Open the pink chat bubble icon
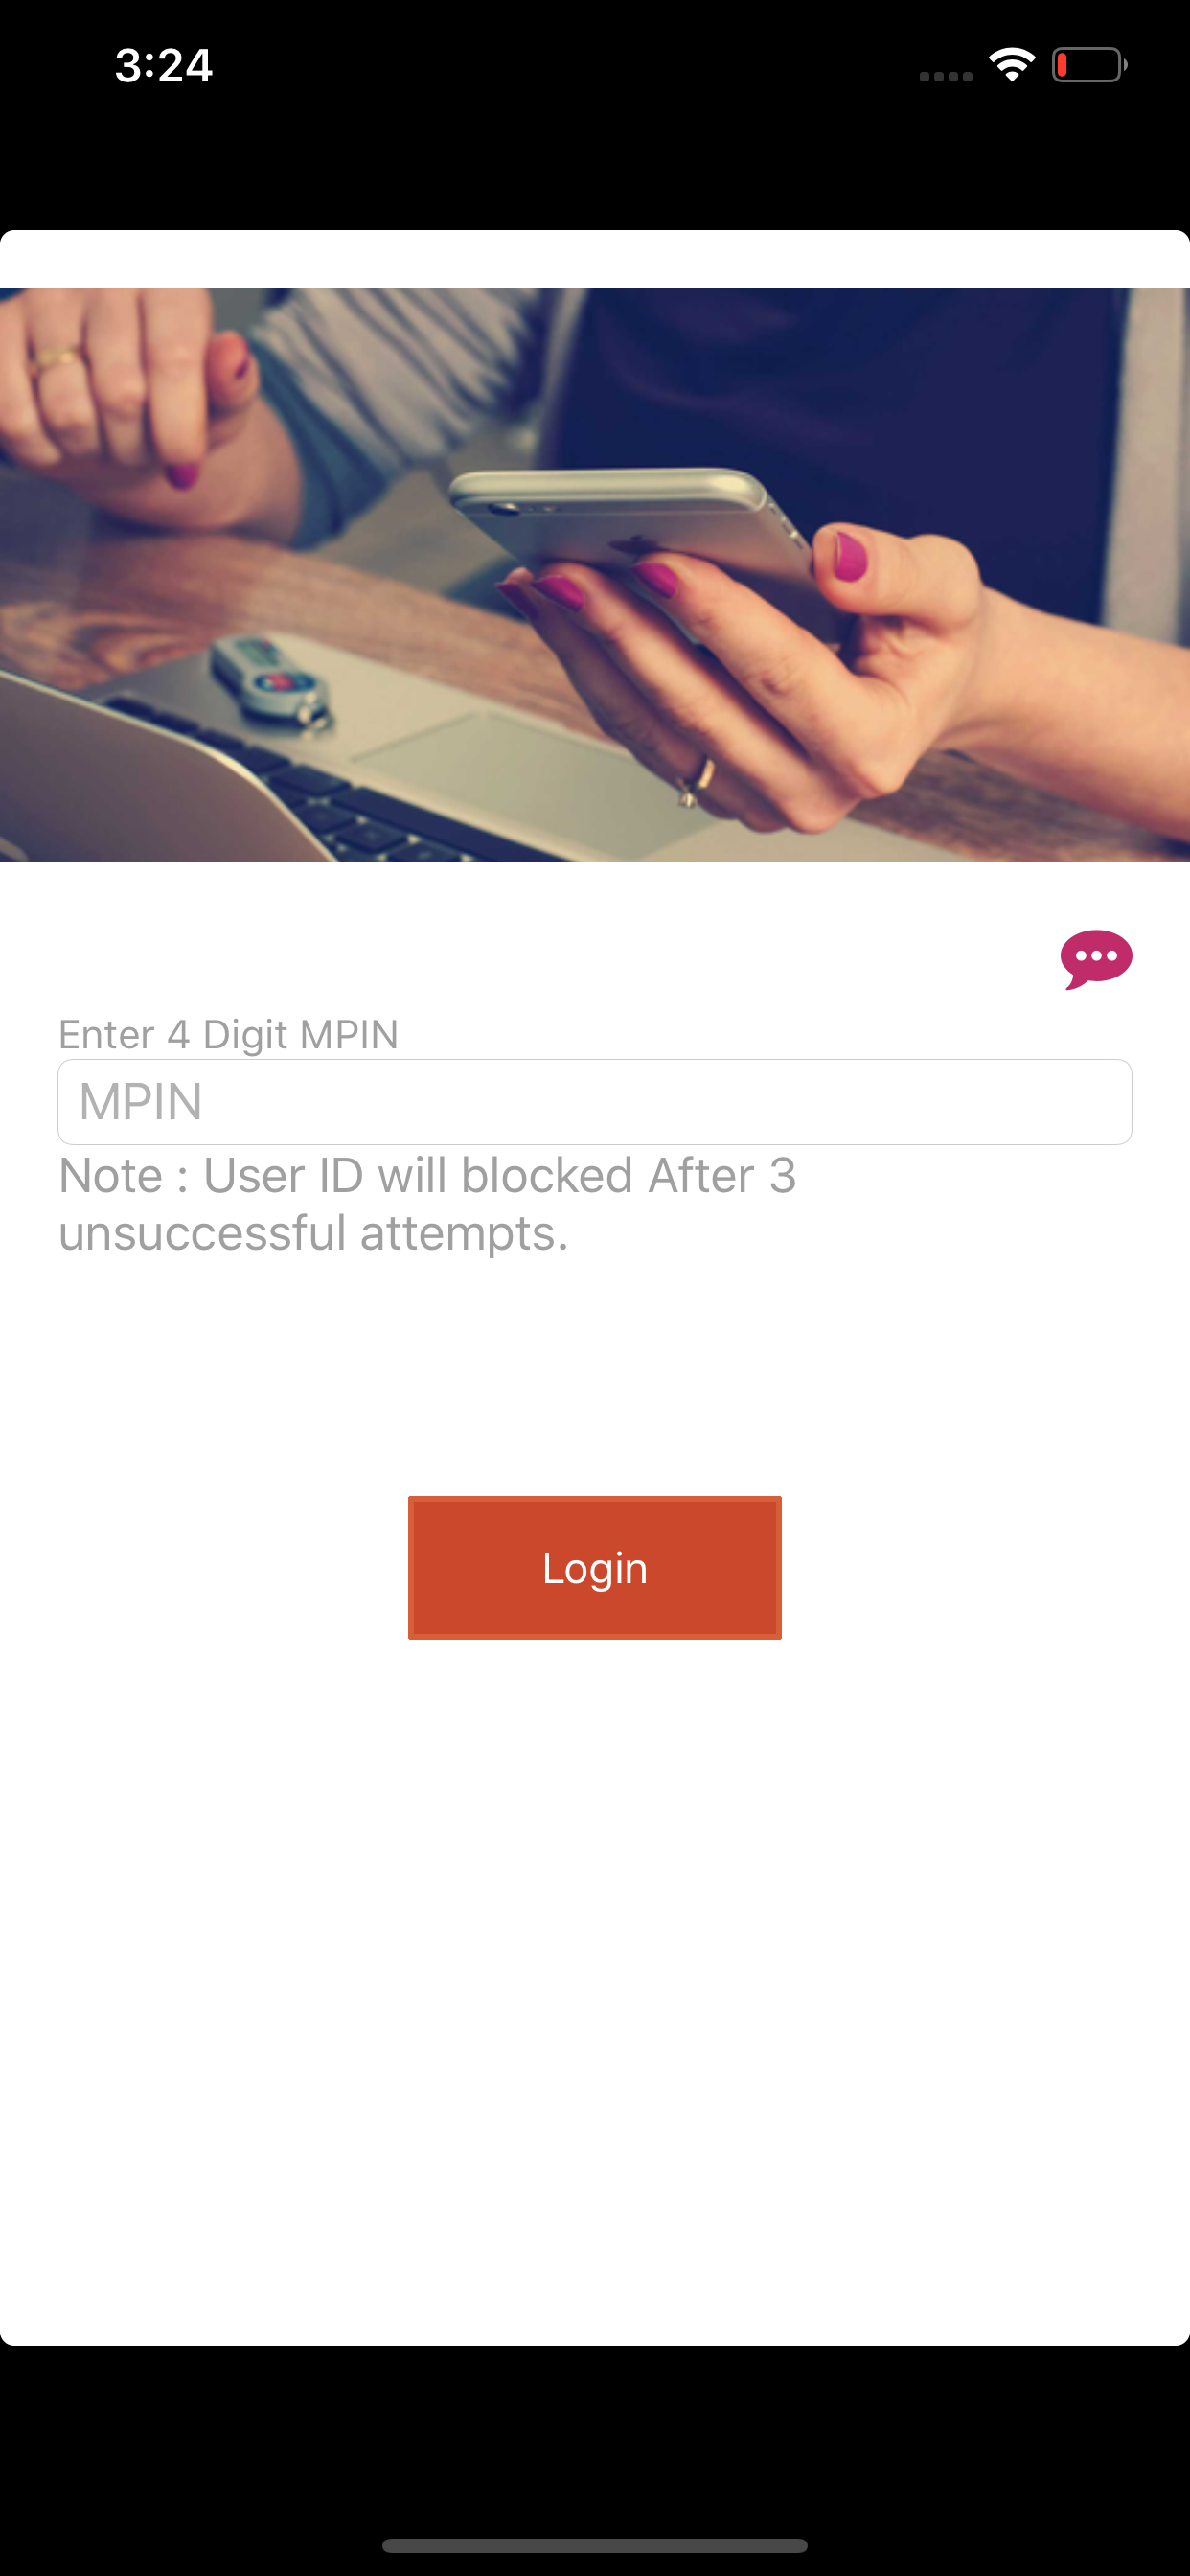 pos(1096,959)
